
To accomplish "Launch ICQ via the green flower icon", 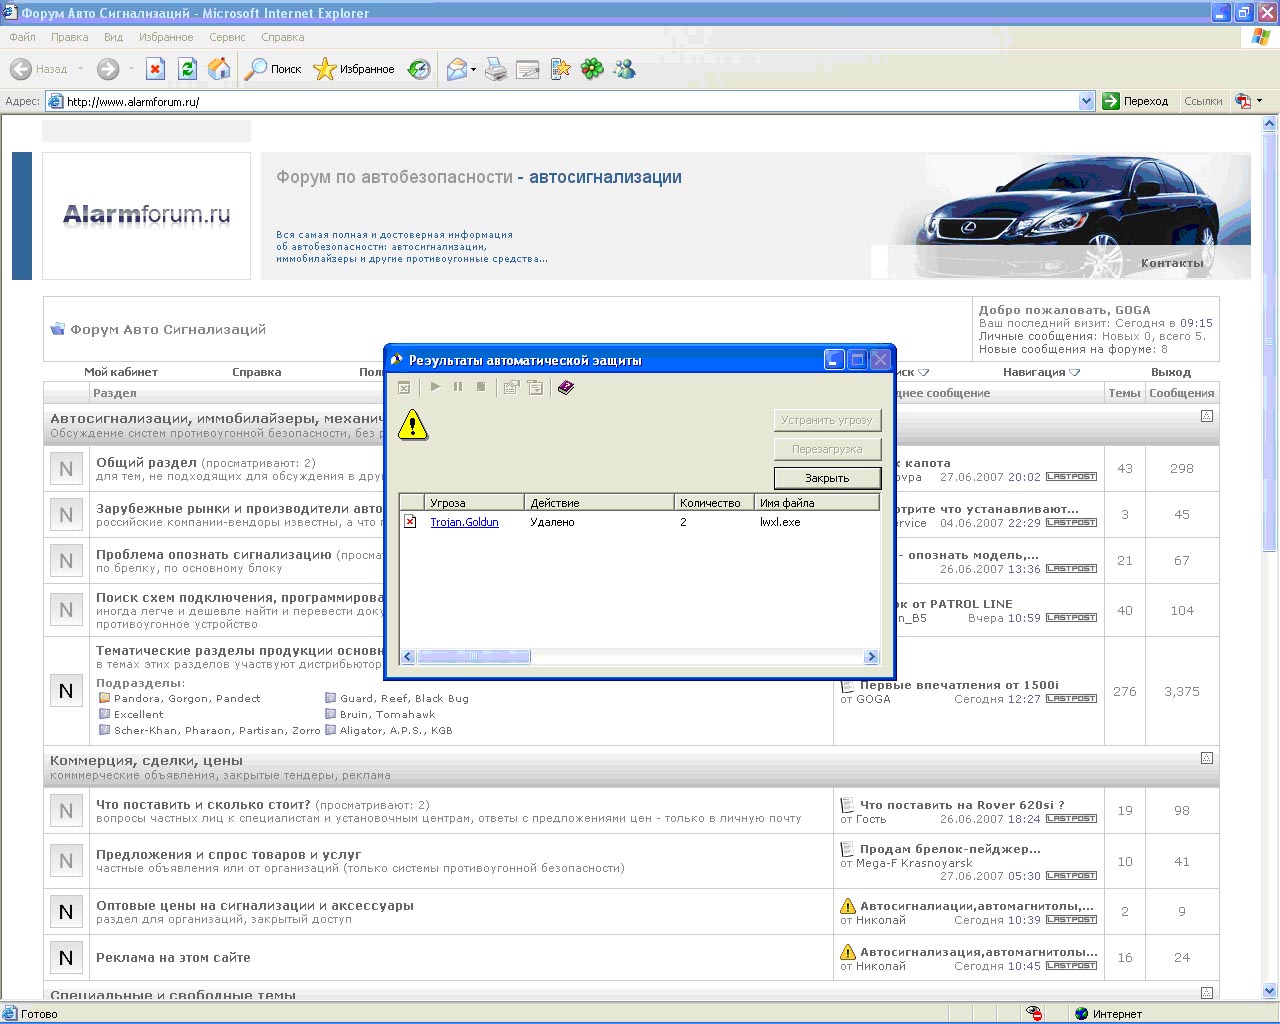I will (593, 69).
